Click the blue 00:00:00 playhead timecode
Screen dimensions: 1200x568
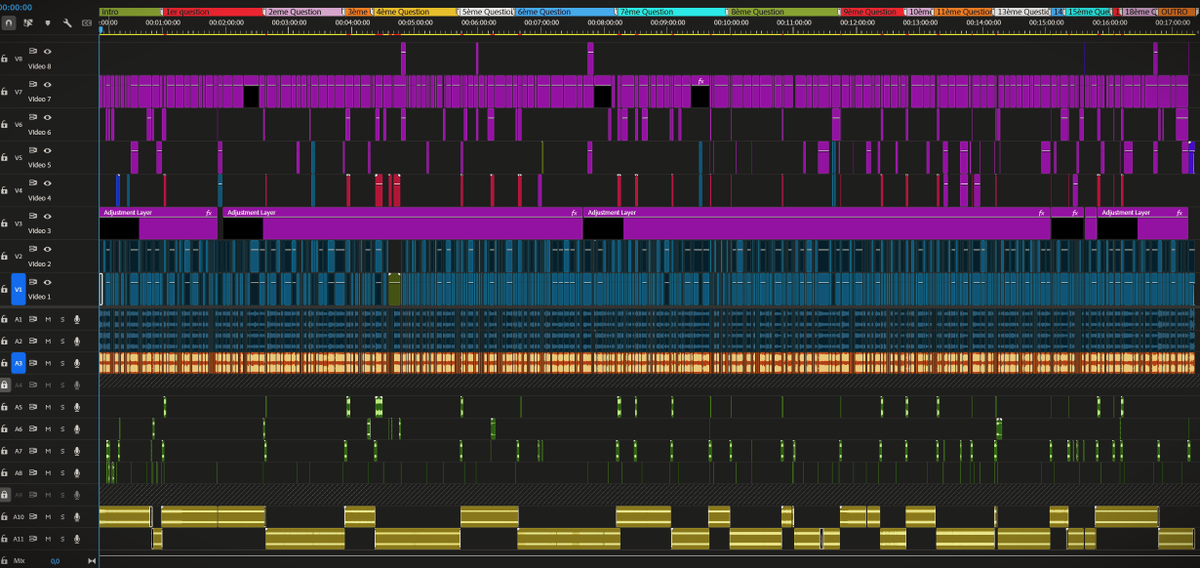tap(16, 6)
